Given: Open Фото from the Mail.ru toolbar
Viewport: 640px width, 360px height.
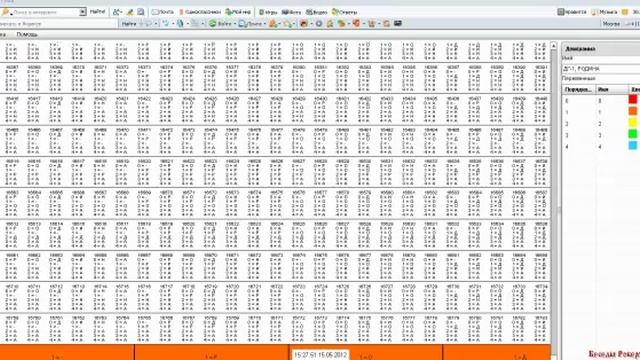Looking at the screenshot, I should pyautogui.click(x=291, y=12).
